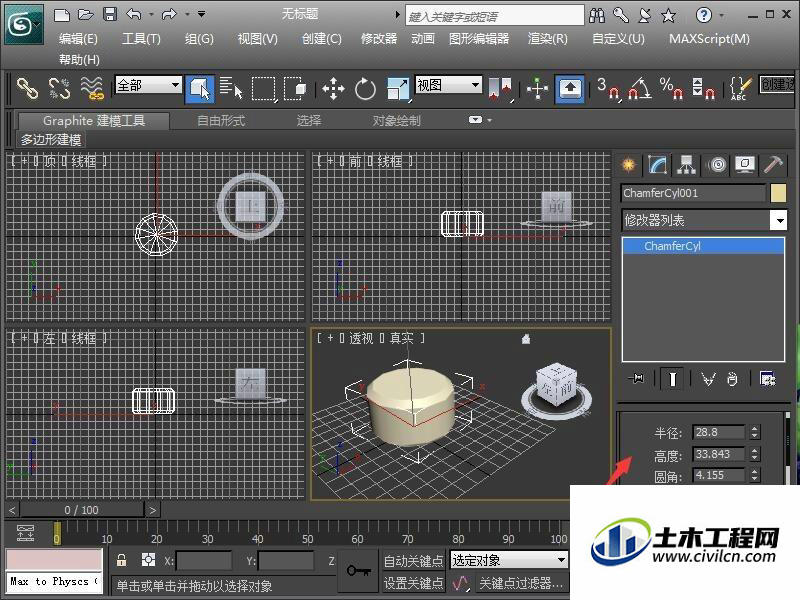Create a new scene with the New icon
The image size is (800, 600).
(62, 15)
